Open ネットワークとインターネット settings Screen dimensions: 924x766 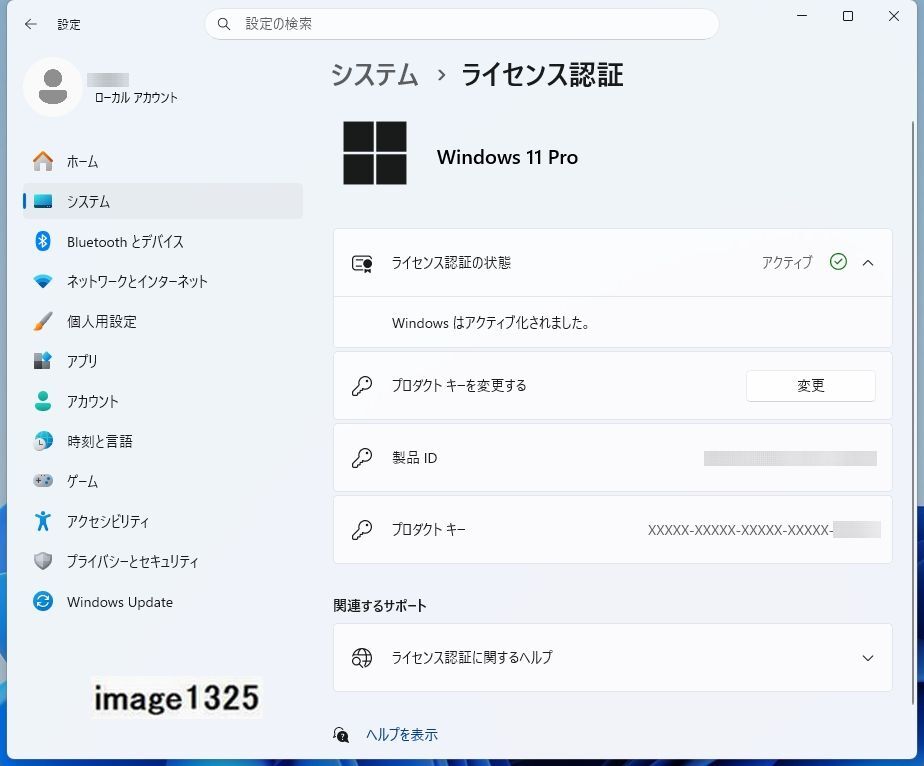coord(162,282)
